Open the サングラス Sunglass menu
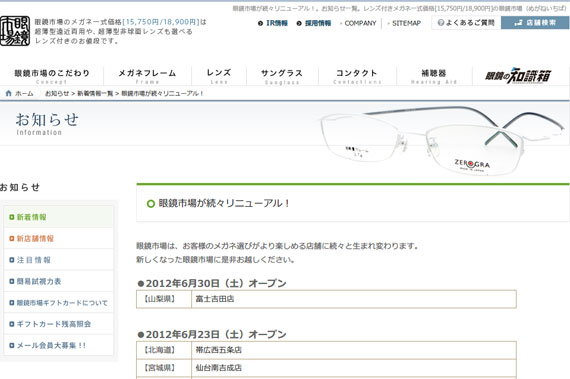Screen dimensions: 570x379 tap(282, 76)
